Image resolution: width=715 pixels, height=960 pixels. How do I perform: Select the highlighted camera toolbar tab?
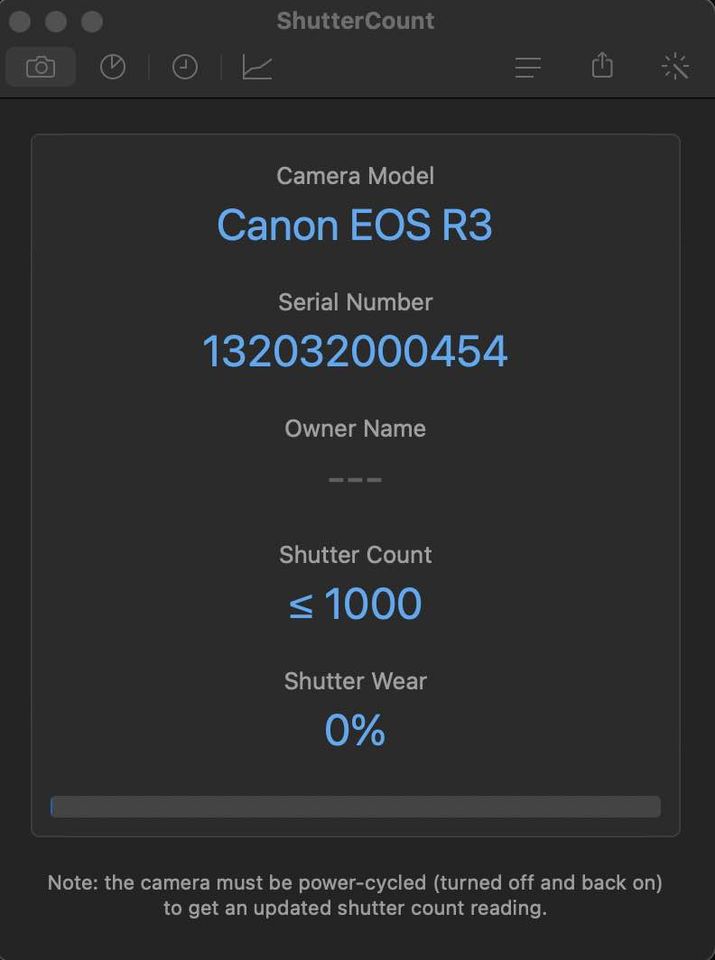click(40, 67)
